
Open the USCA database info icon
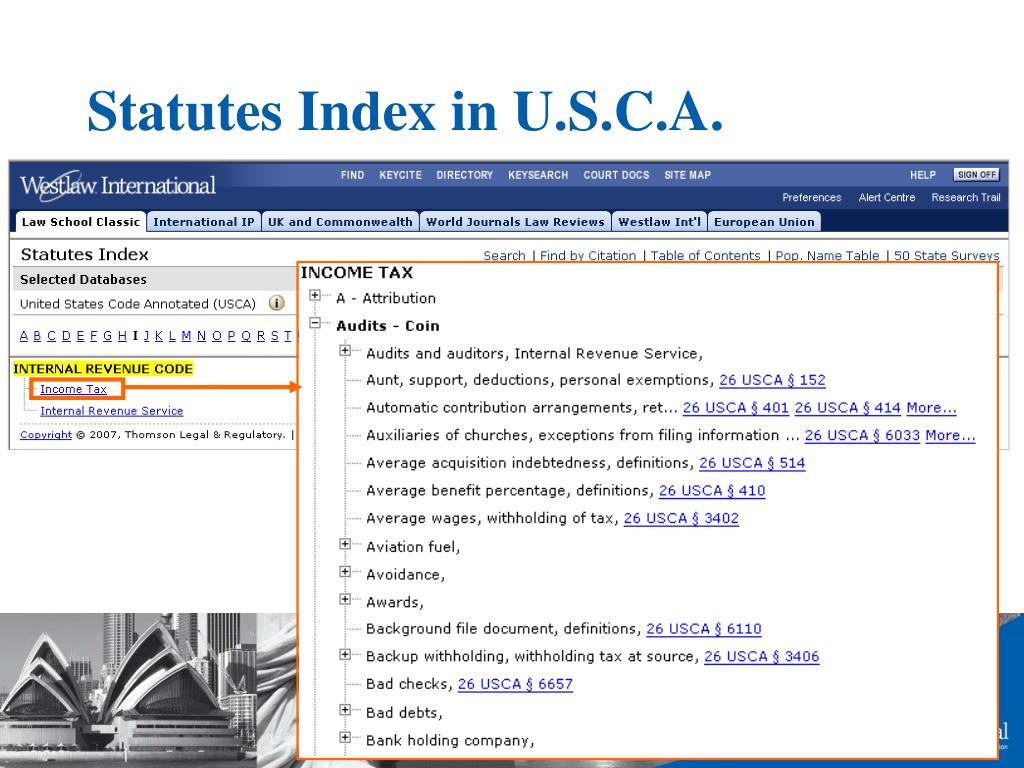pyautogui.click(x=276, y=304)
